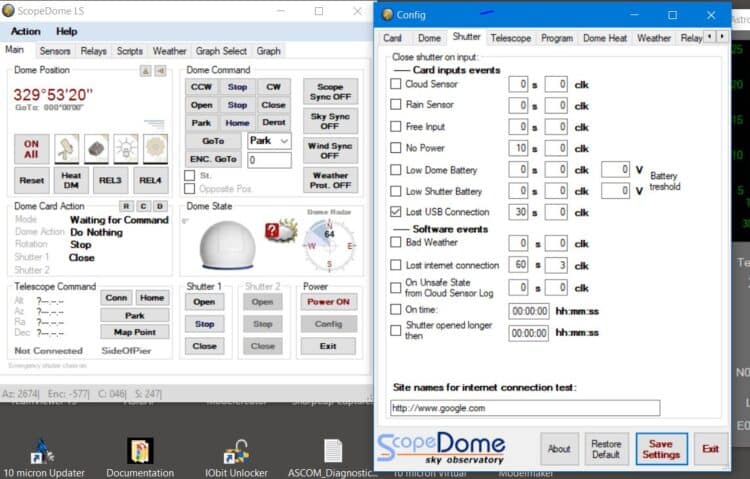The image size is (750, 479).
Task: Click the Heat DM button
Action: 71,180
